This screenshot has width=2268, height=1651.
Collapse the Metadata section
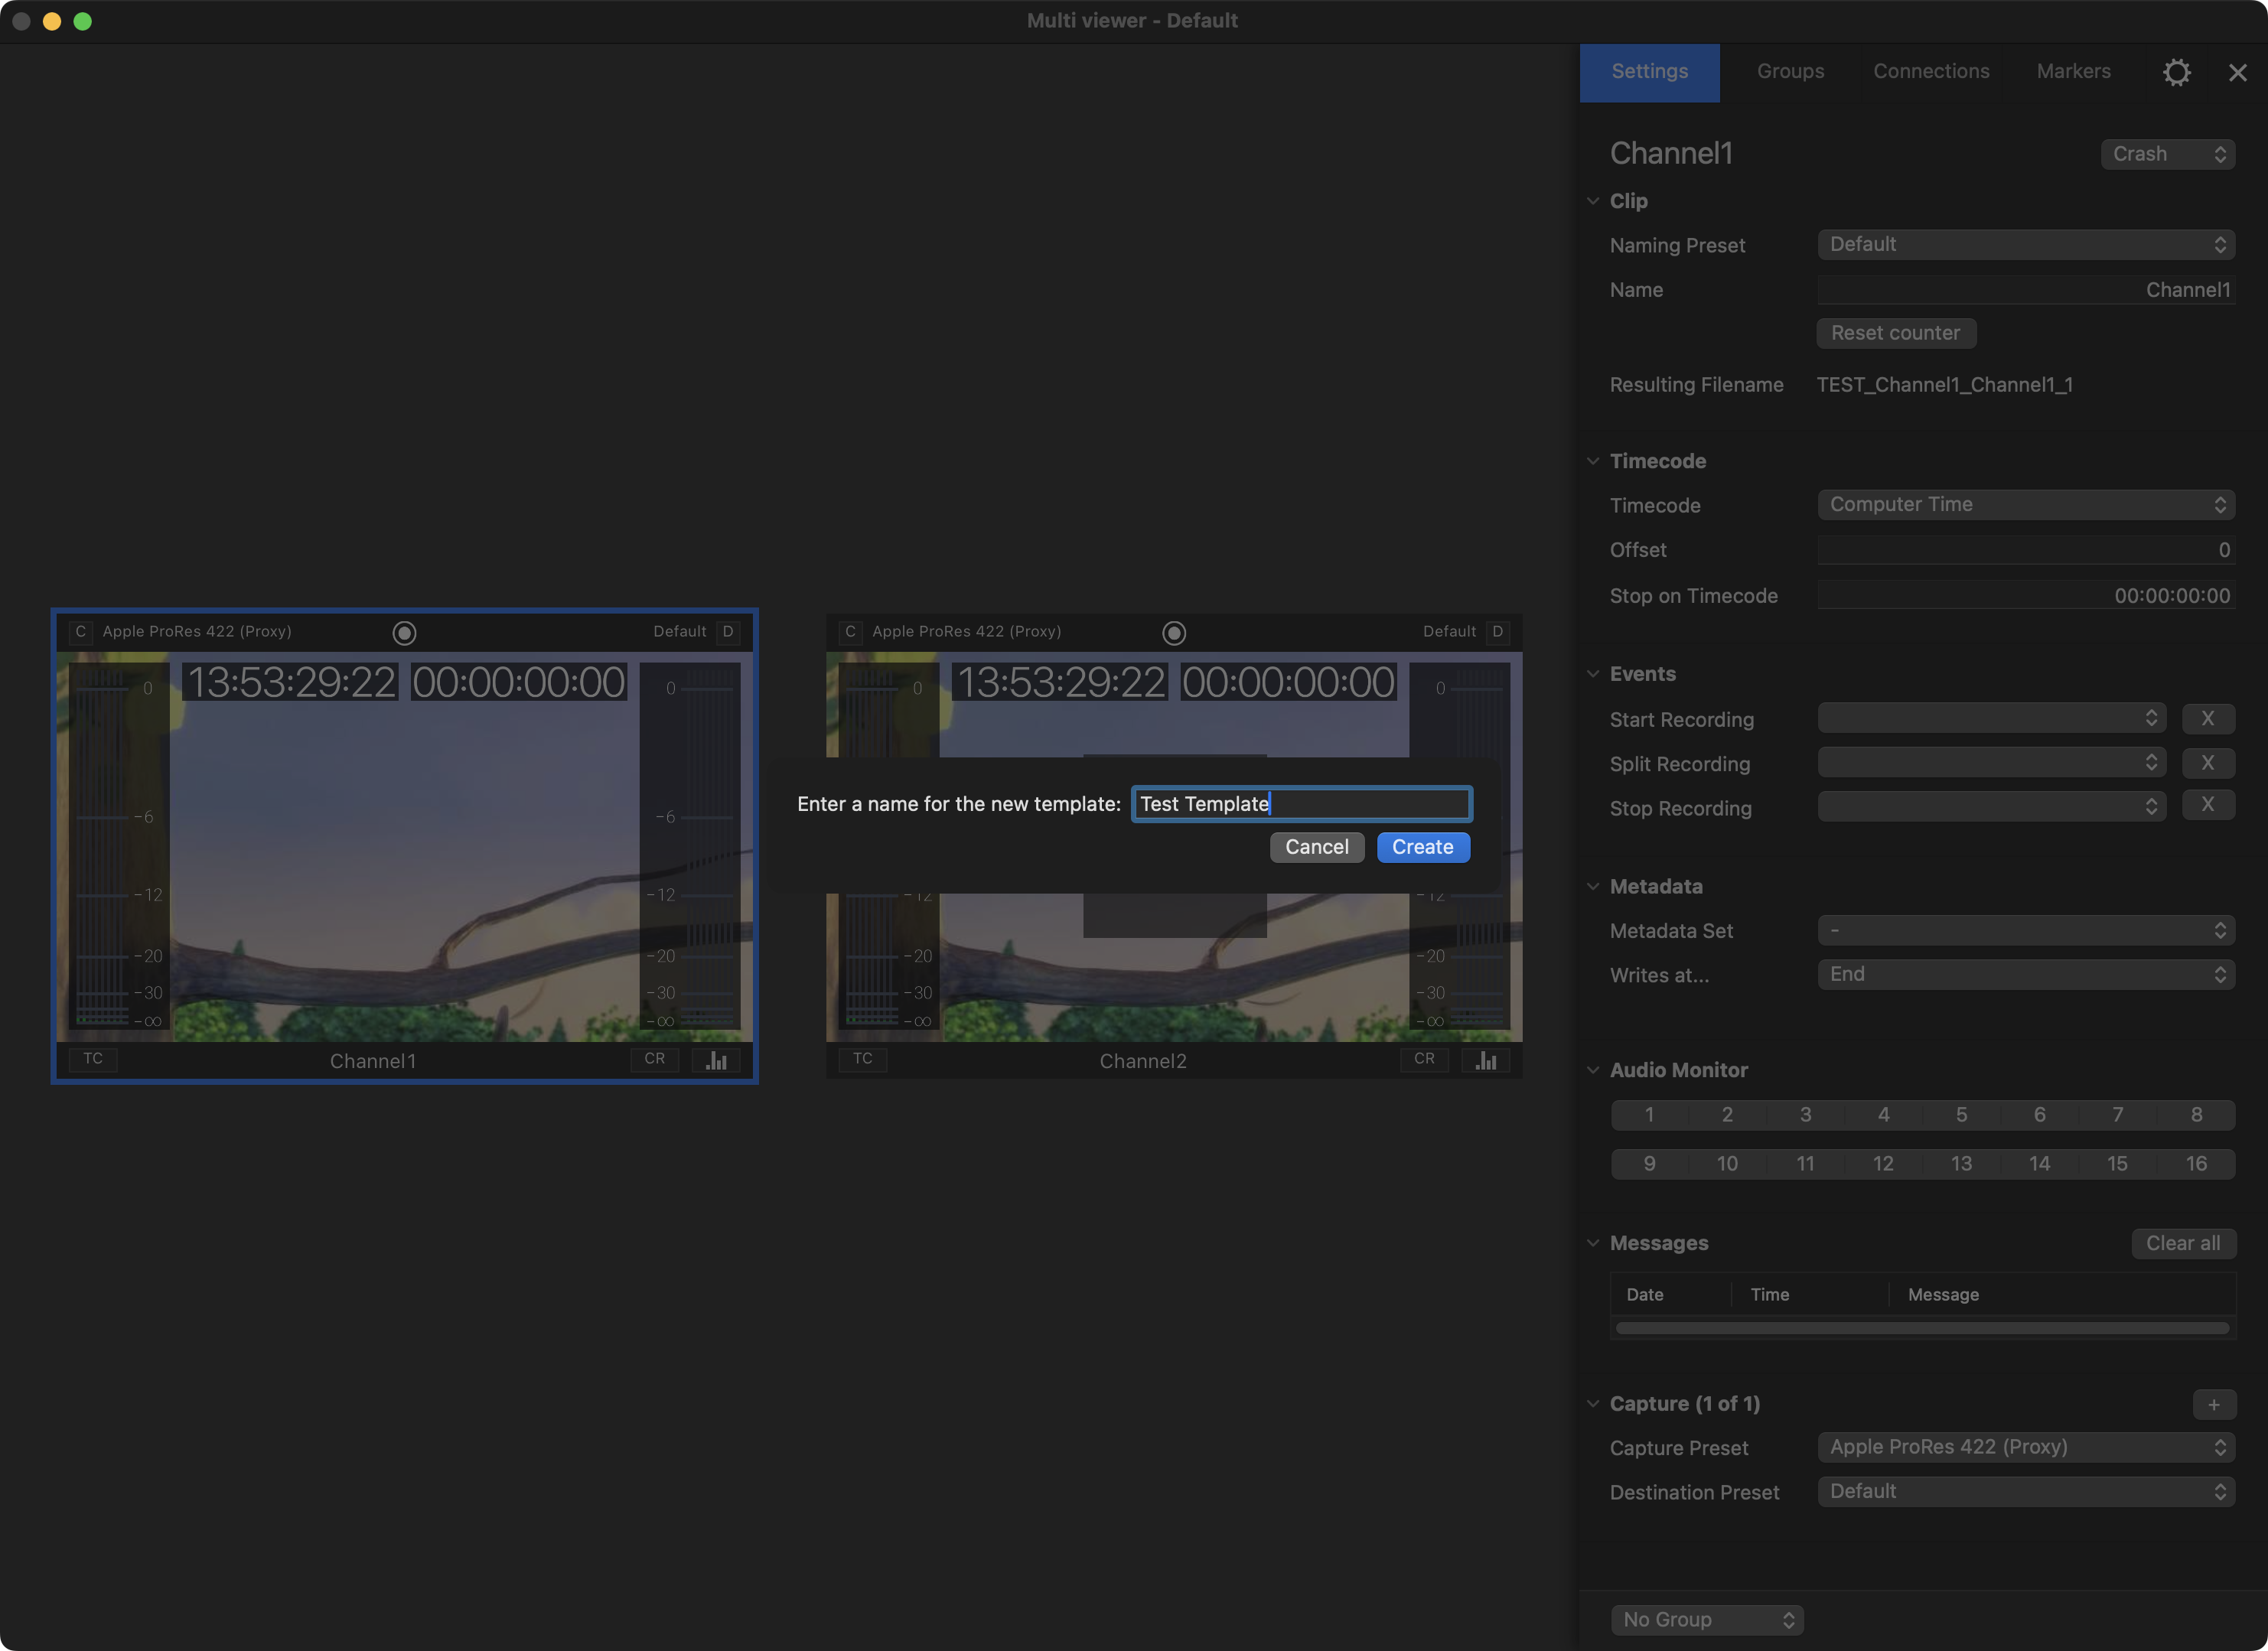tap(1593, 886)
